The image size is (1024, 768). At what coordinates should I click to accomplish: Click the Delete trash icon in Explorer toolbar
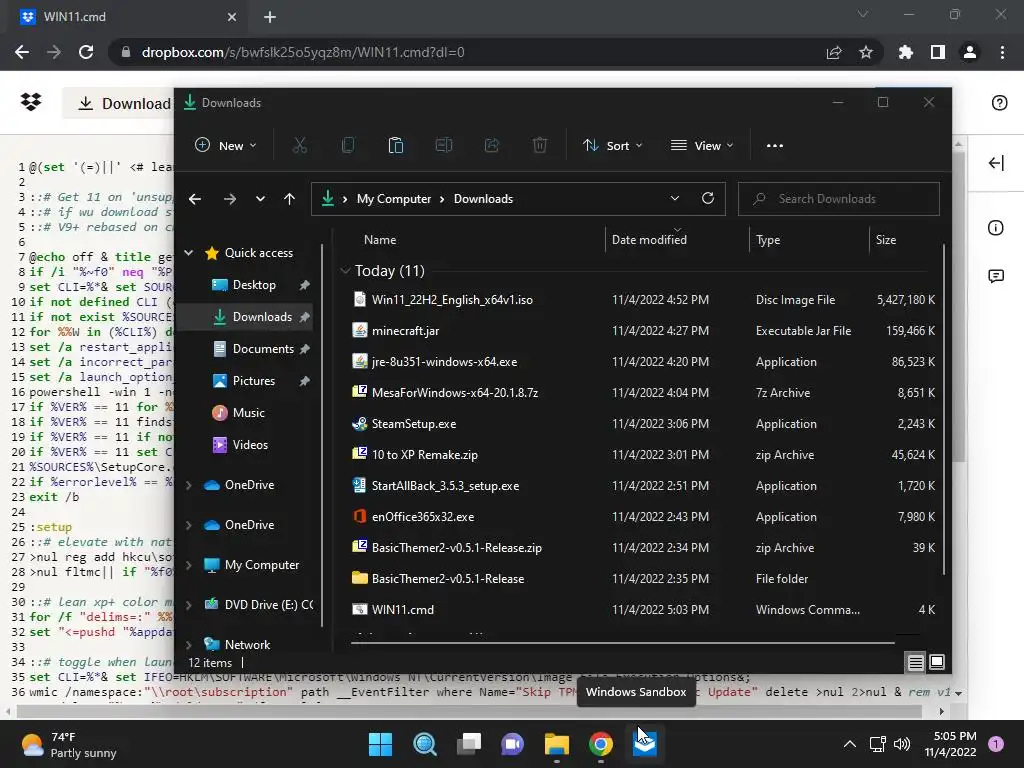pos(539,145)
